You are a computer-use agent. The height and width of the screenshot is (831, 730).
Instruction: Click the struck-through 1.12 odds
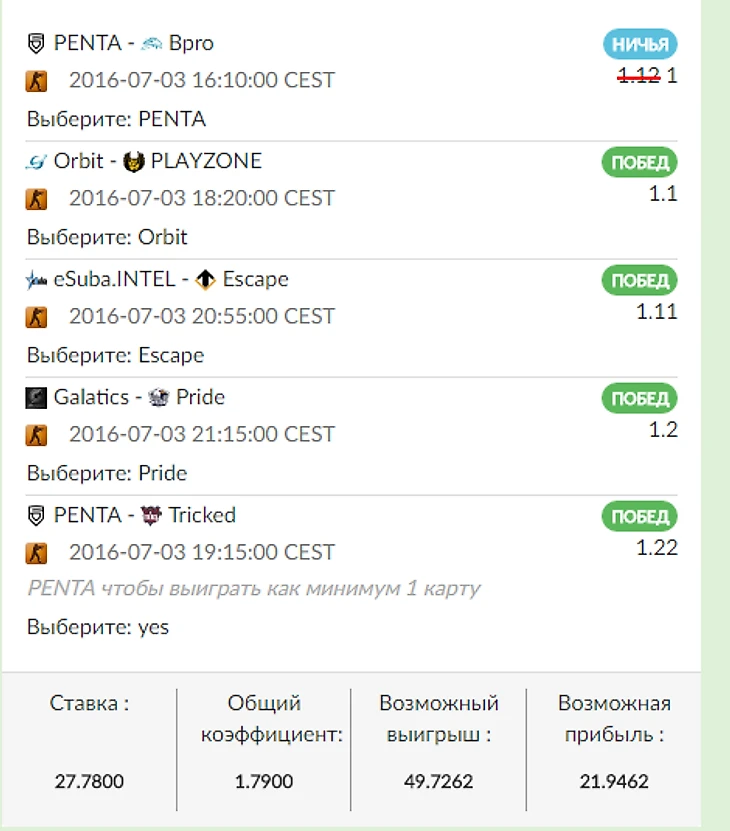click(x=638, y=75)
